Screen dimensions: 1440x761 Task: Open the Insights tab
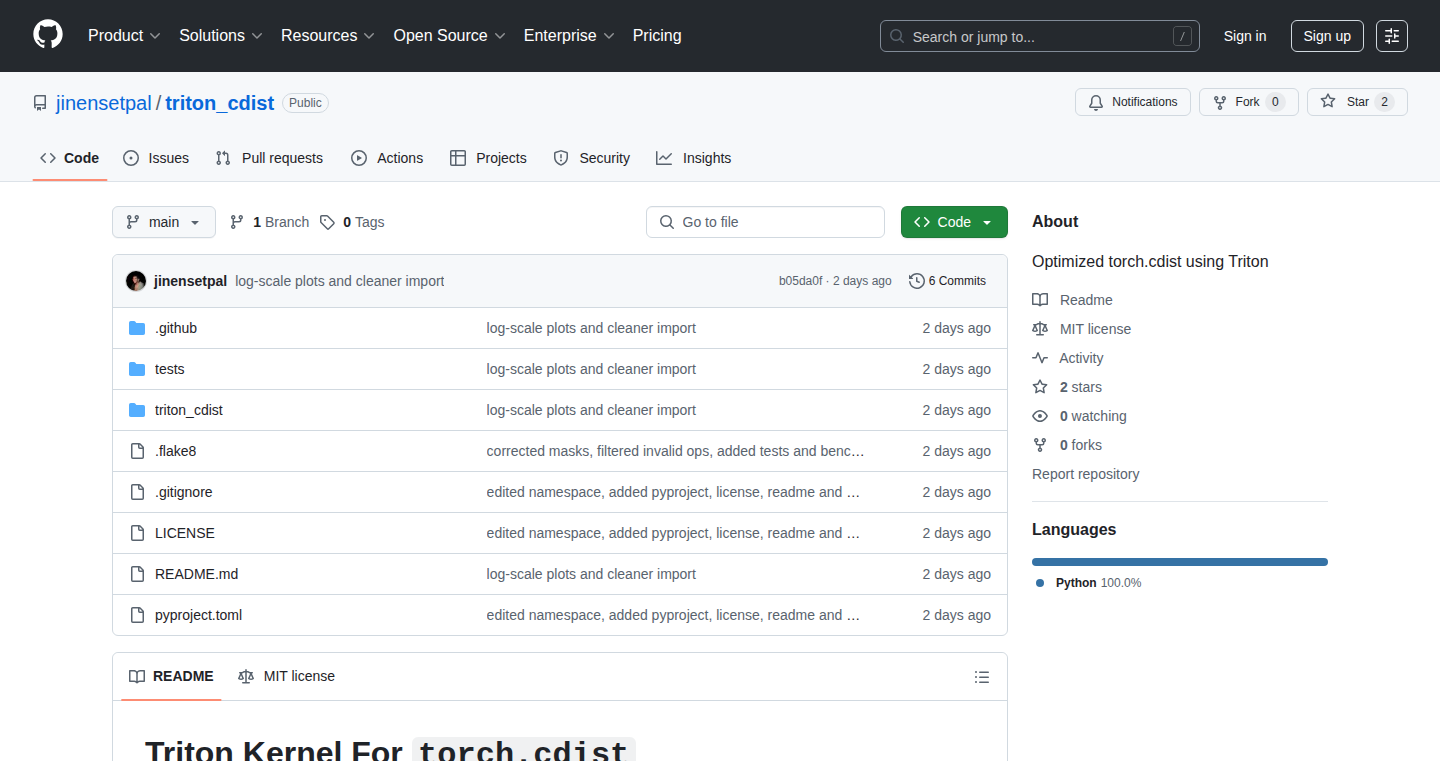(694, 158)
